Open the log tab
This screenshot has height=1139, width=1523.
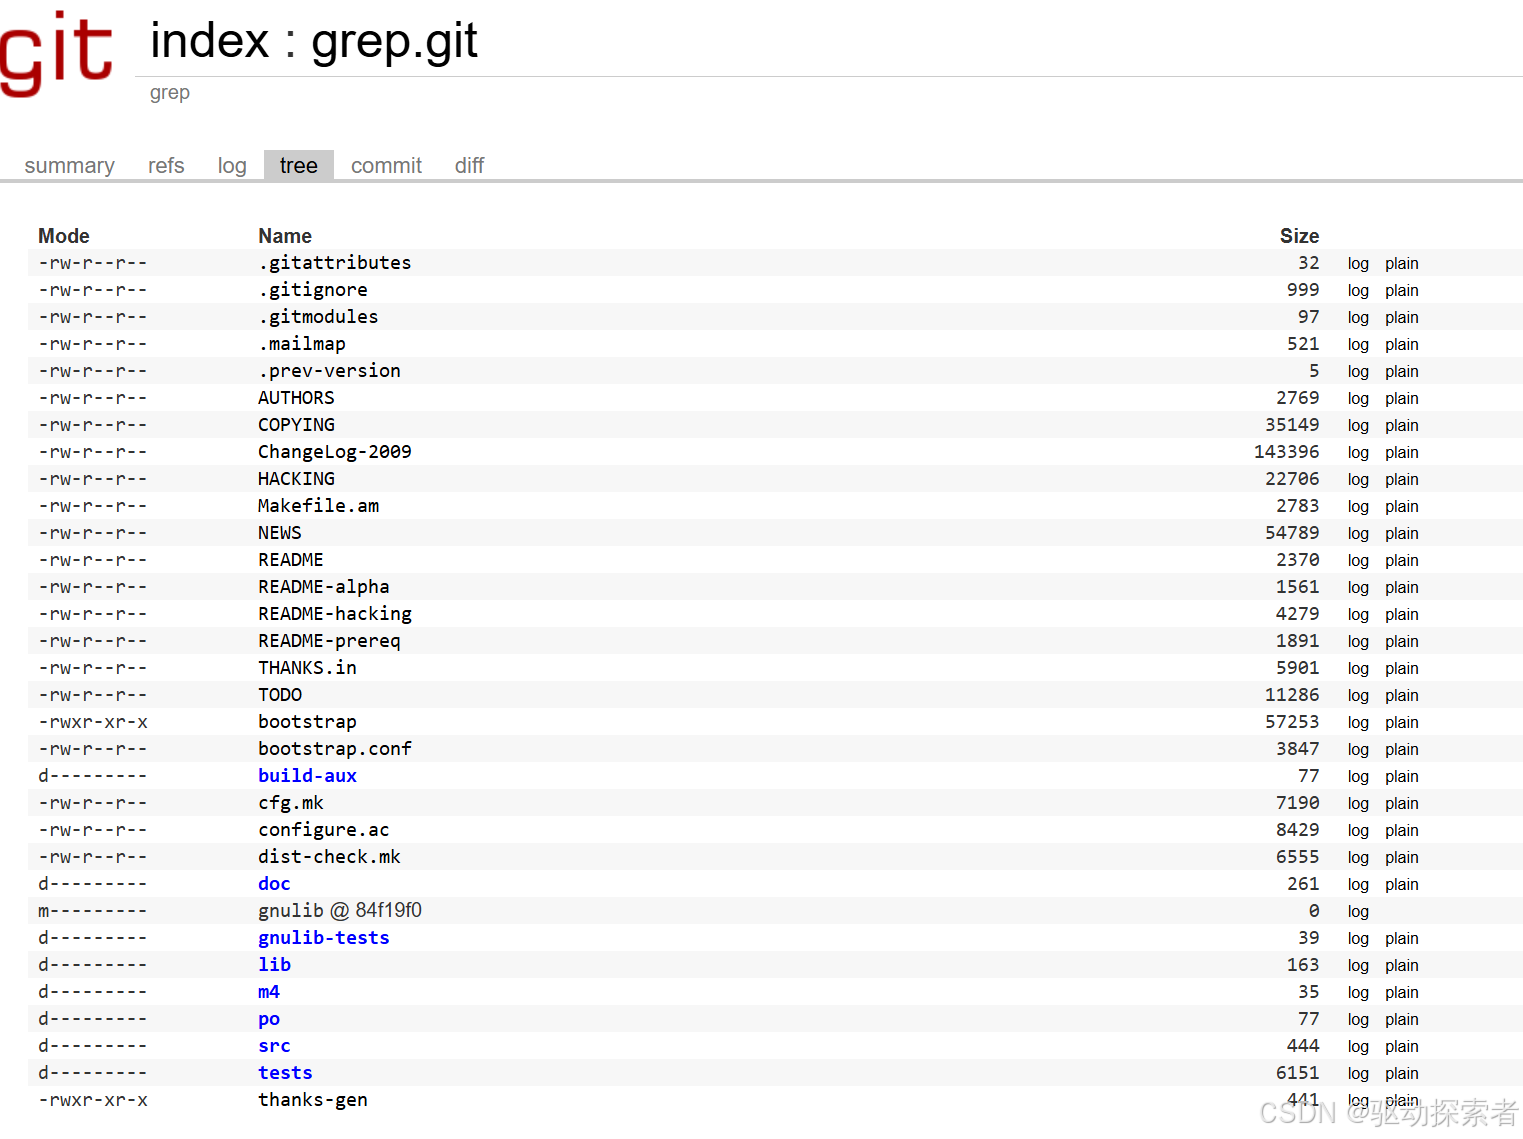[231, 165]
